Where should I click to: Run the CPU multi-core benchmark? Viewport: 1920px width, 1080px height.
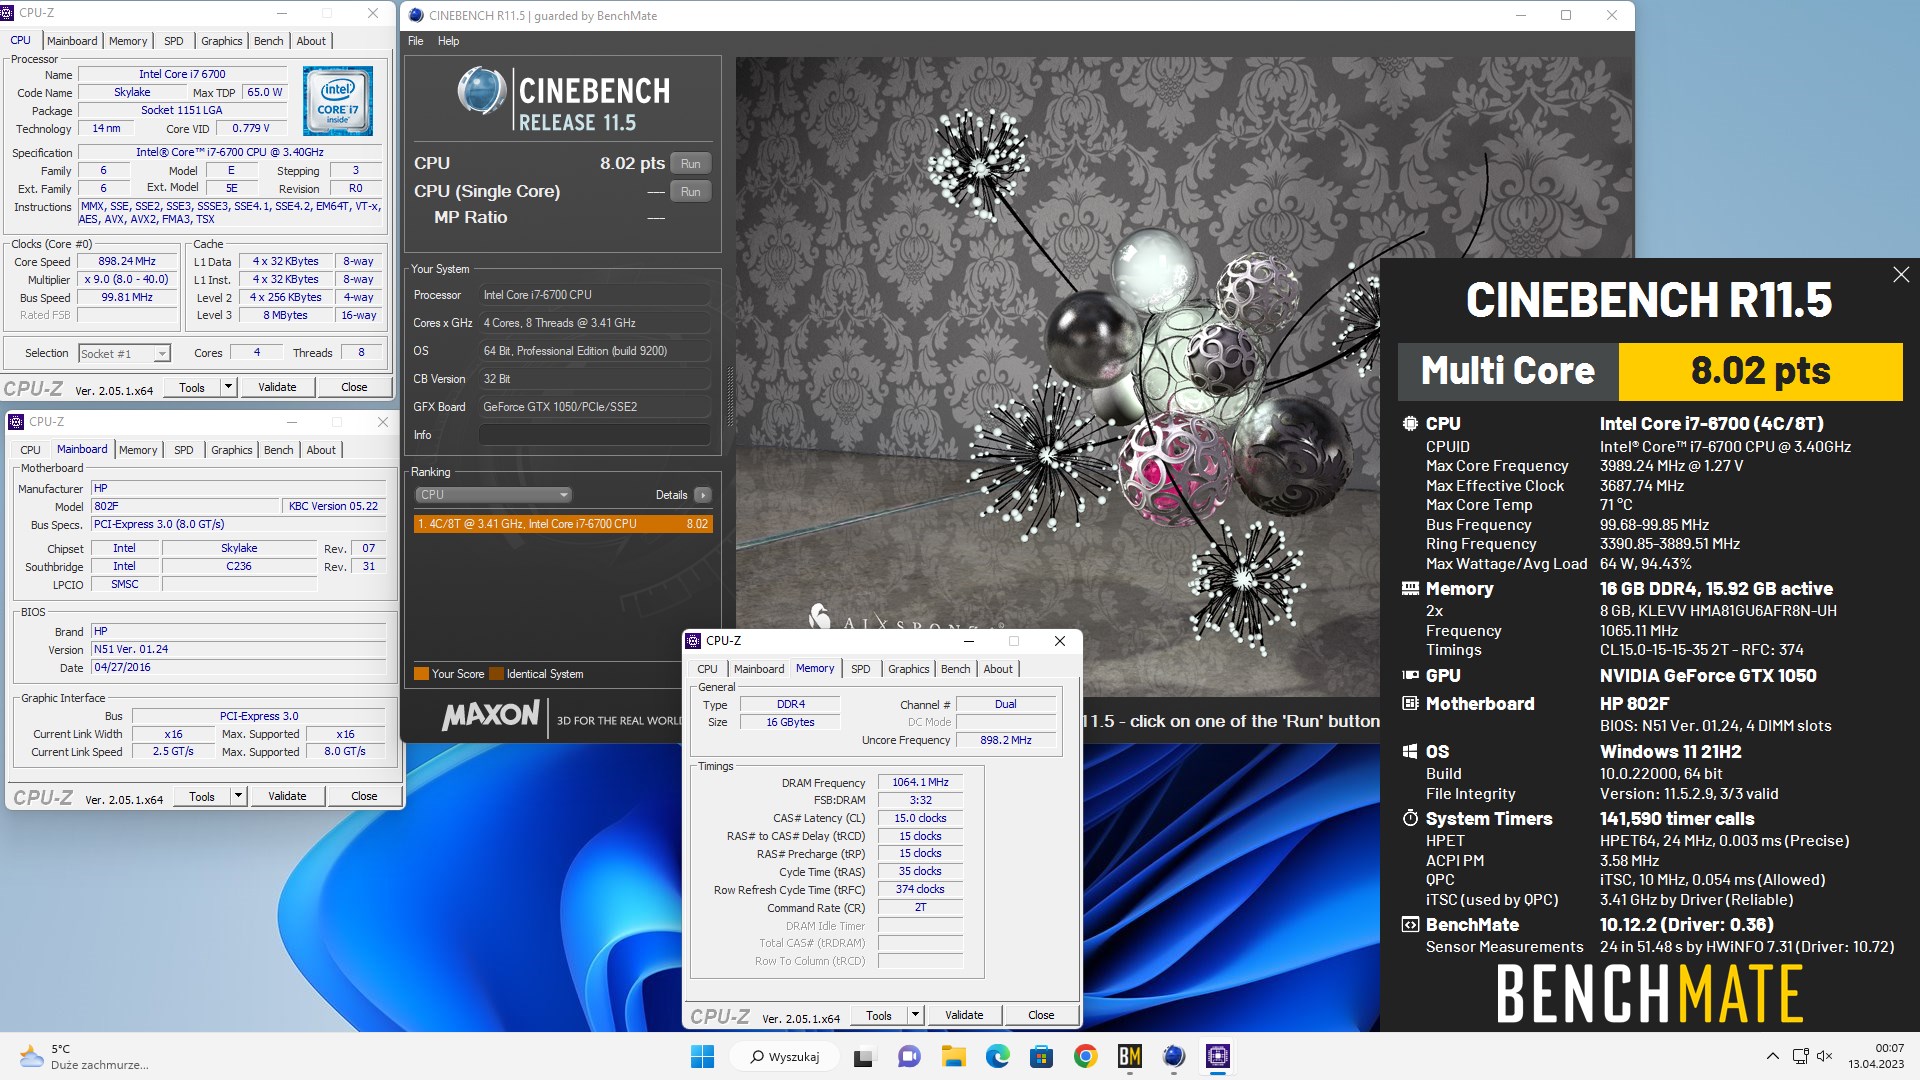(x=690, y=163)
